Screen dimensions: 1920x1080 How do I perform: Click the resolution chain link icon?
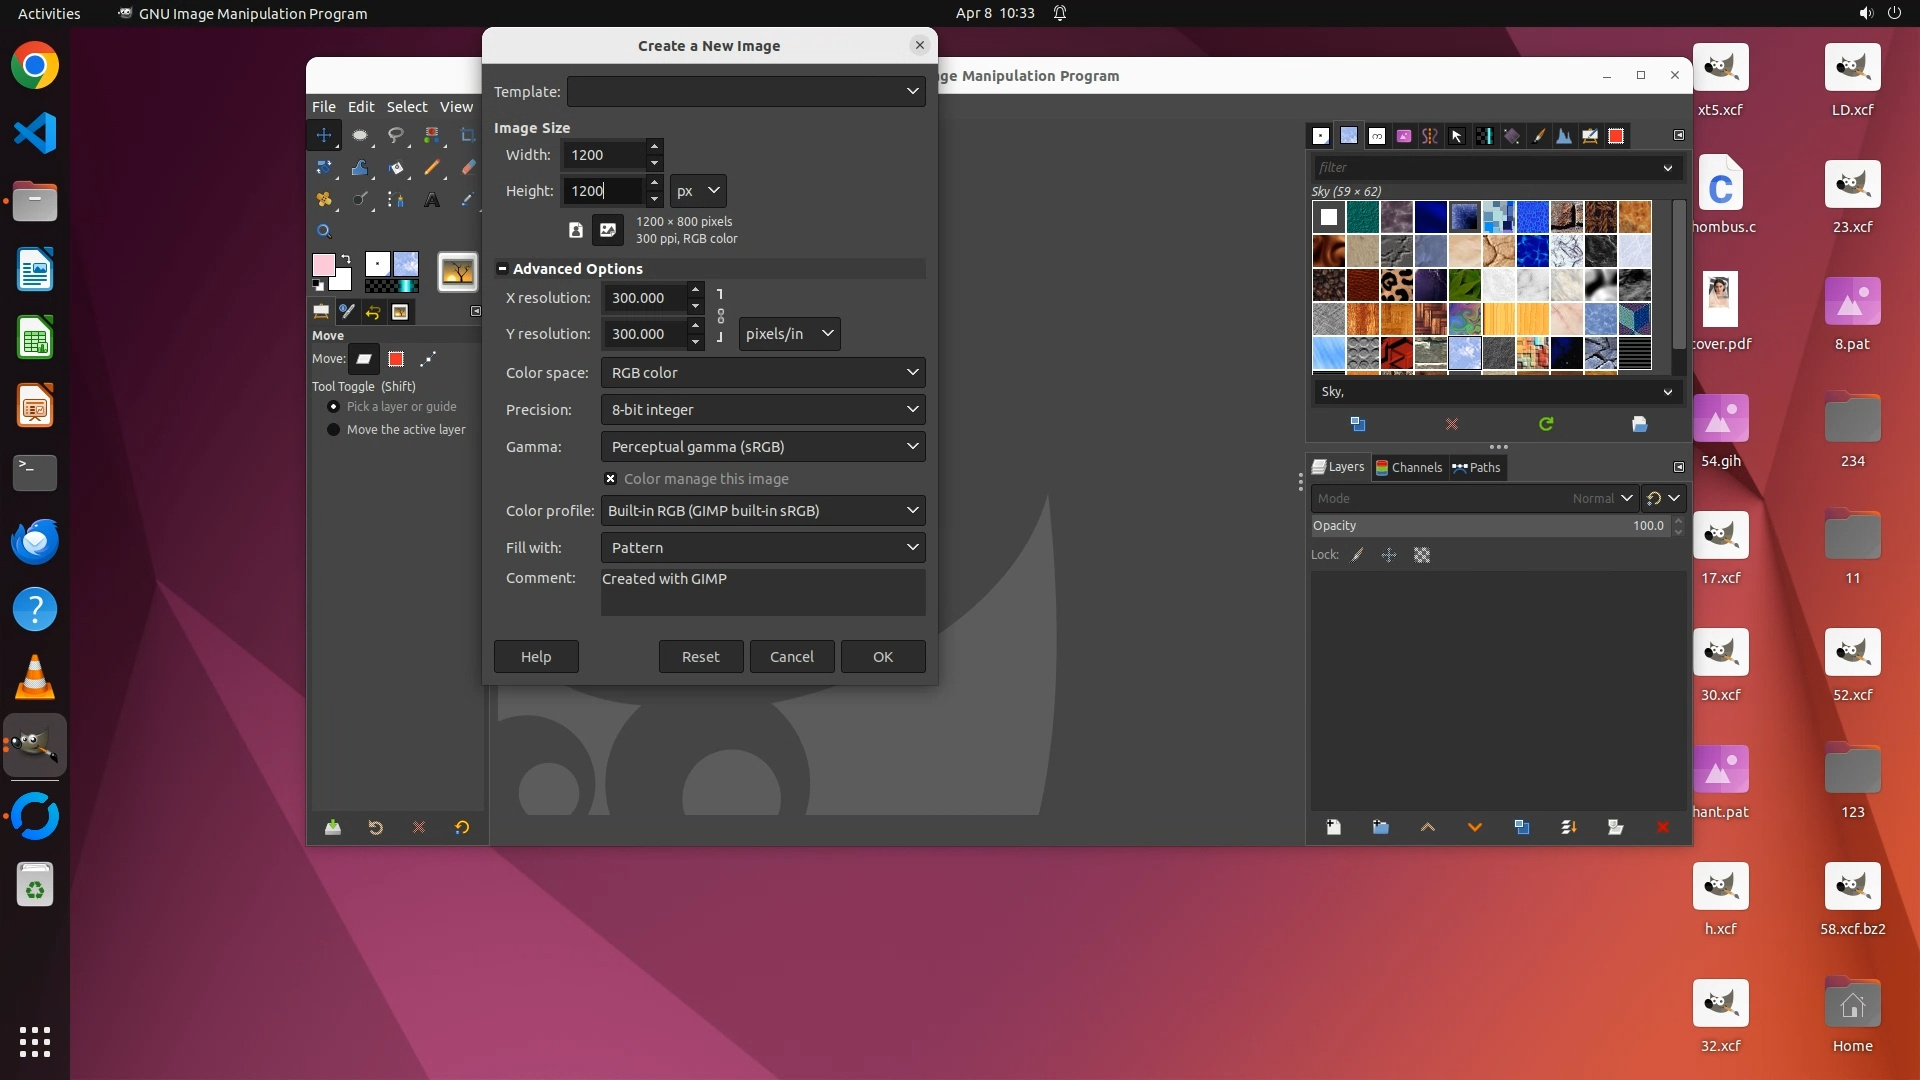[x=720, y=316]
